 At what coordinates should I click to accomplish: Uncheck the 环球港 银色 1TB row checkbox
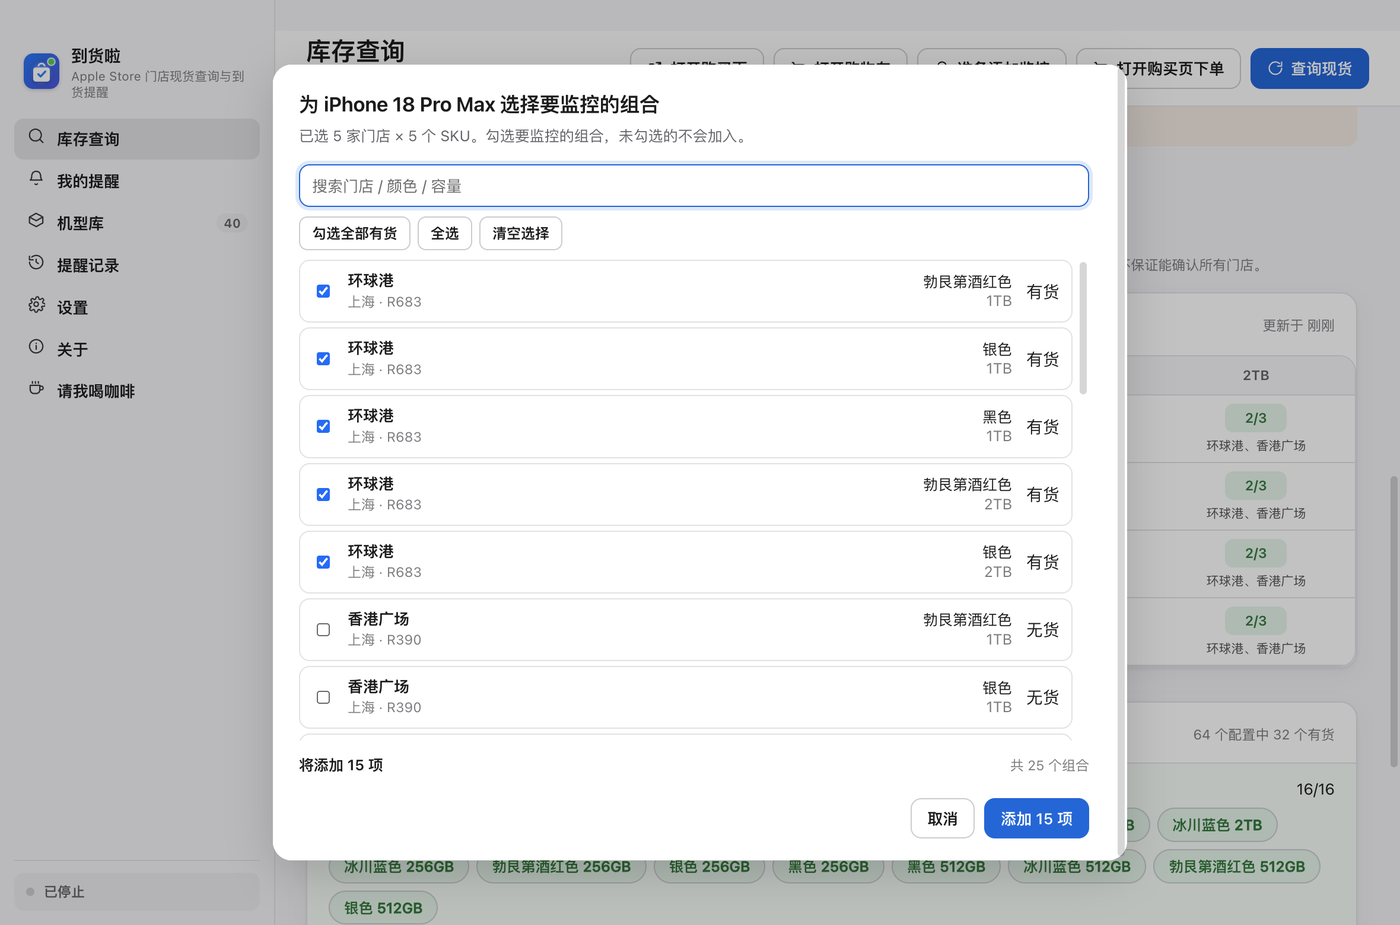click(x=323, y=359)
